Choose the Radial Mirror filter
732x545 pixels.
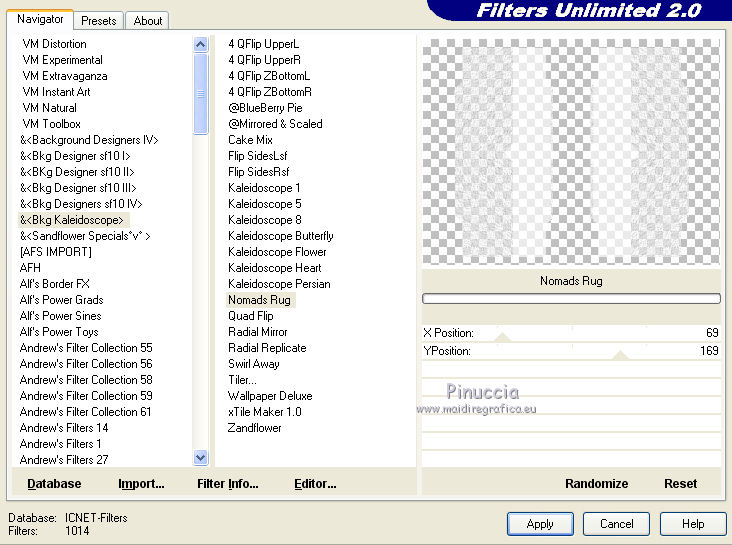click(x=258, y=332)
